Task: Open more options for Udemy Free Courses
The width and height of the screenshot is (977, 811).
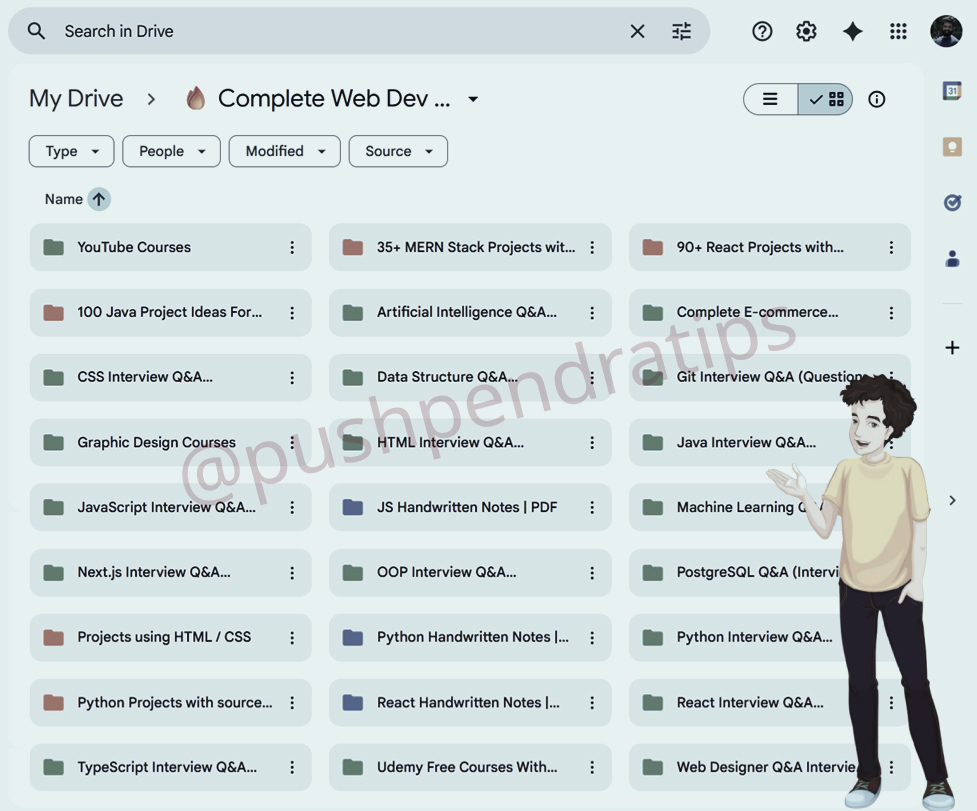Action: pyautogui.click(x=592, y=767)
